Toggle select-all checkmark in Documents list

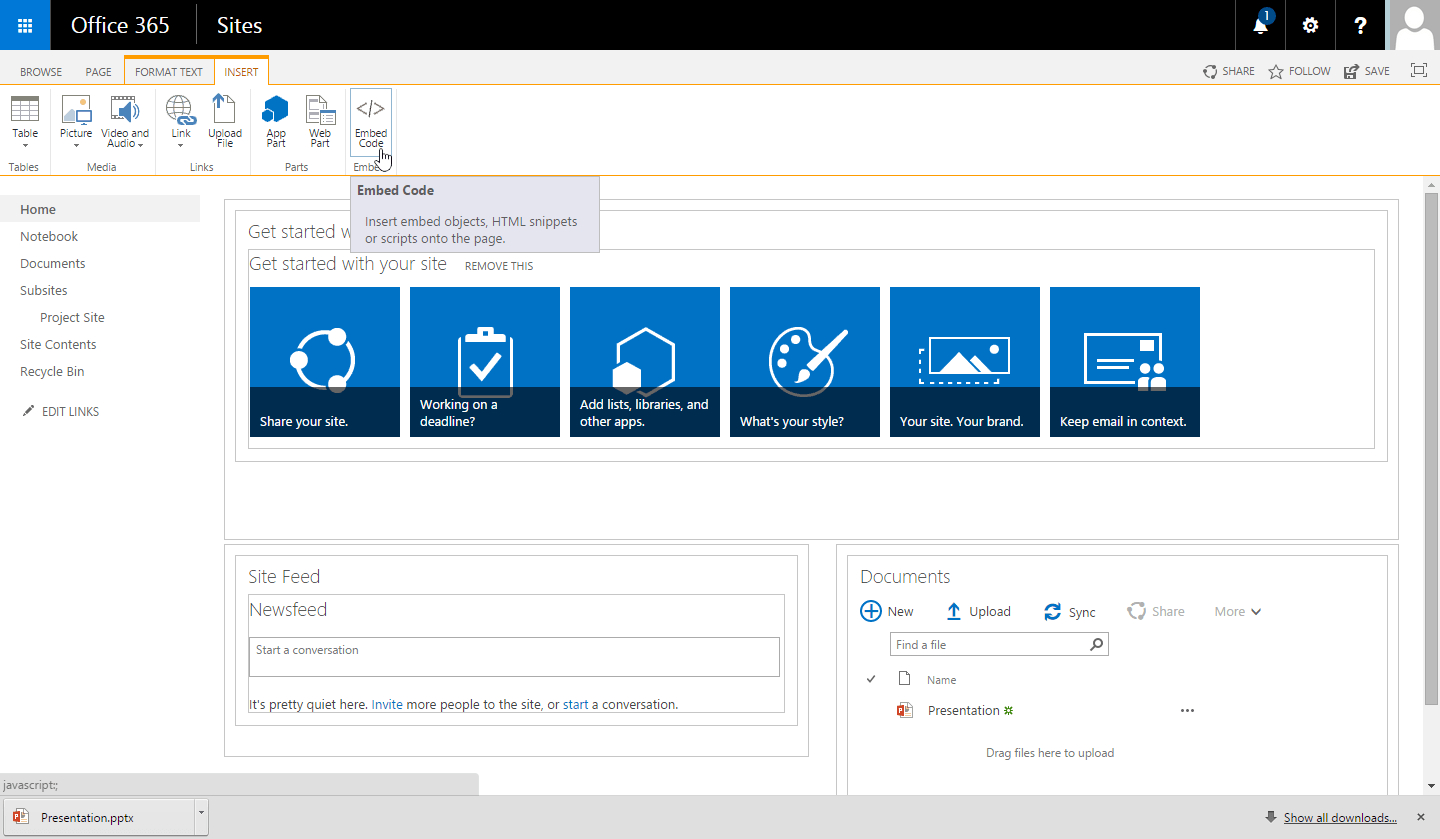click(871, 679)
